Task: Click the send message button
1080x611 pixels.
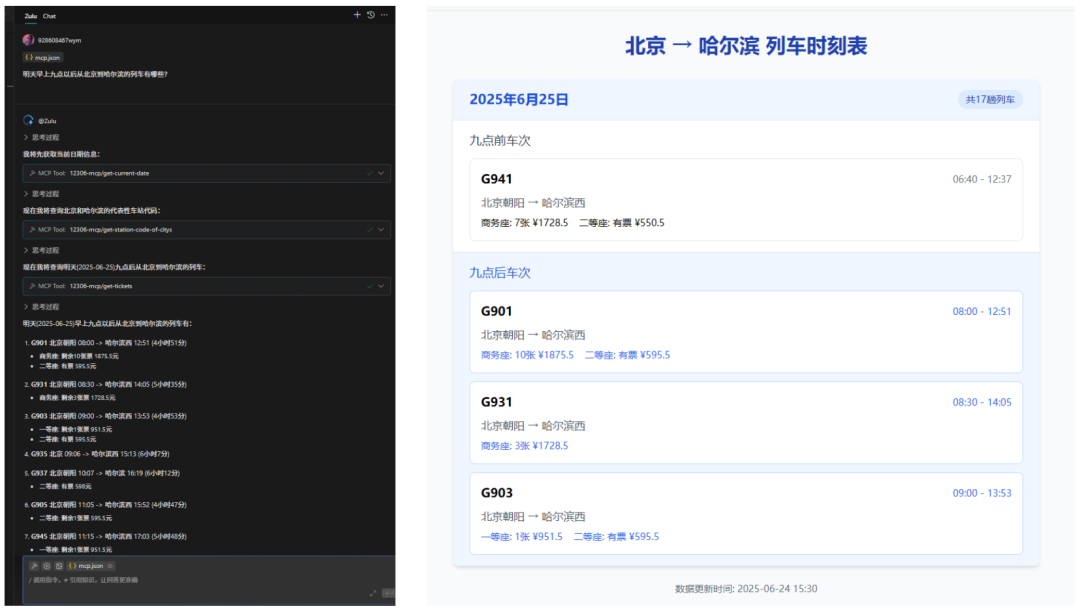Action: 390,592
